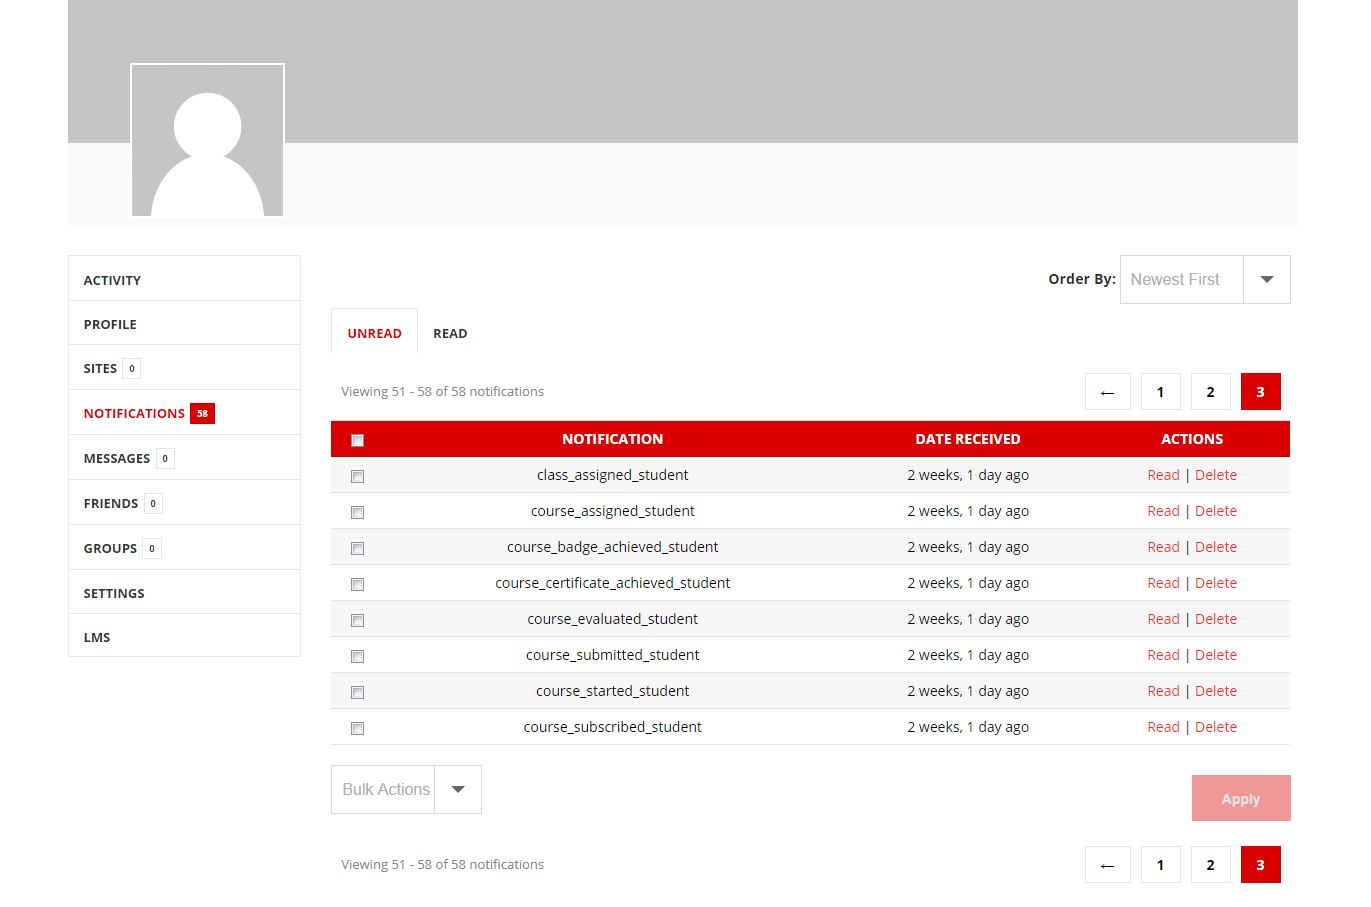Tick course_certificate_achieved_student checkbox
1371x907 pixels.
pos(357,584)
